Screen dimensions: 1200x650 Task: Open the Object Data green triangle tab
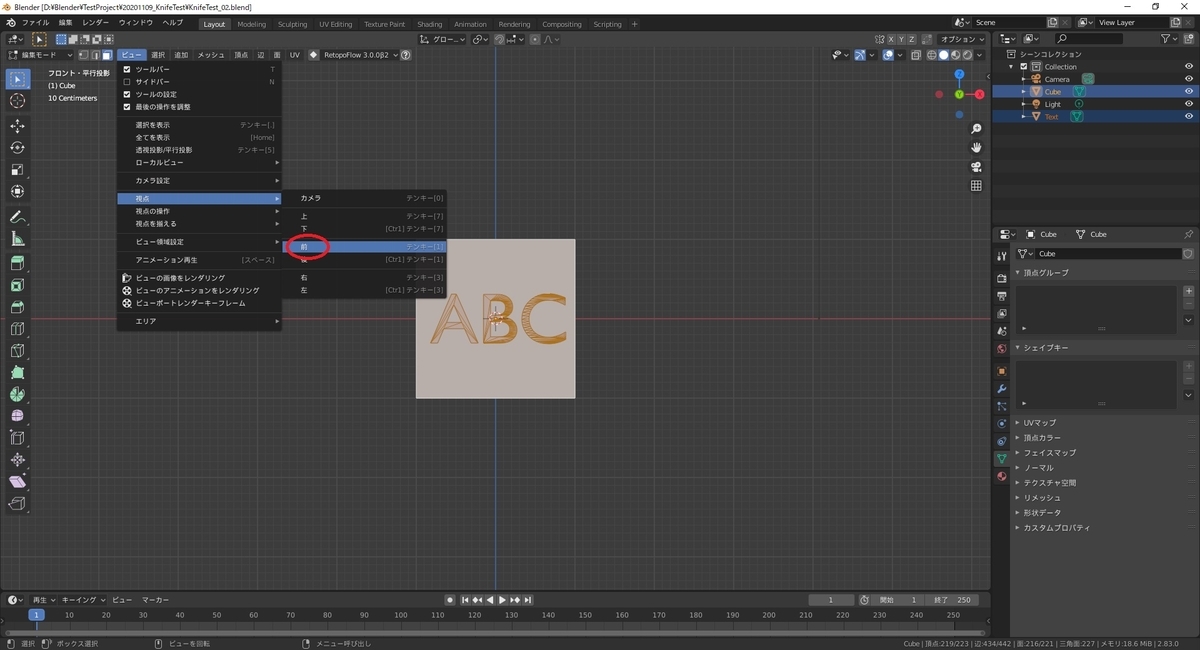click(1001, 458)
